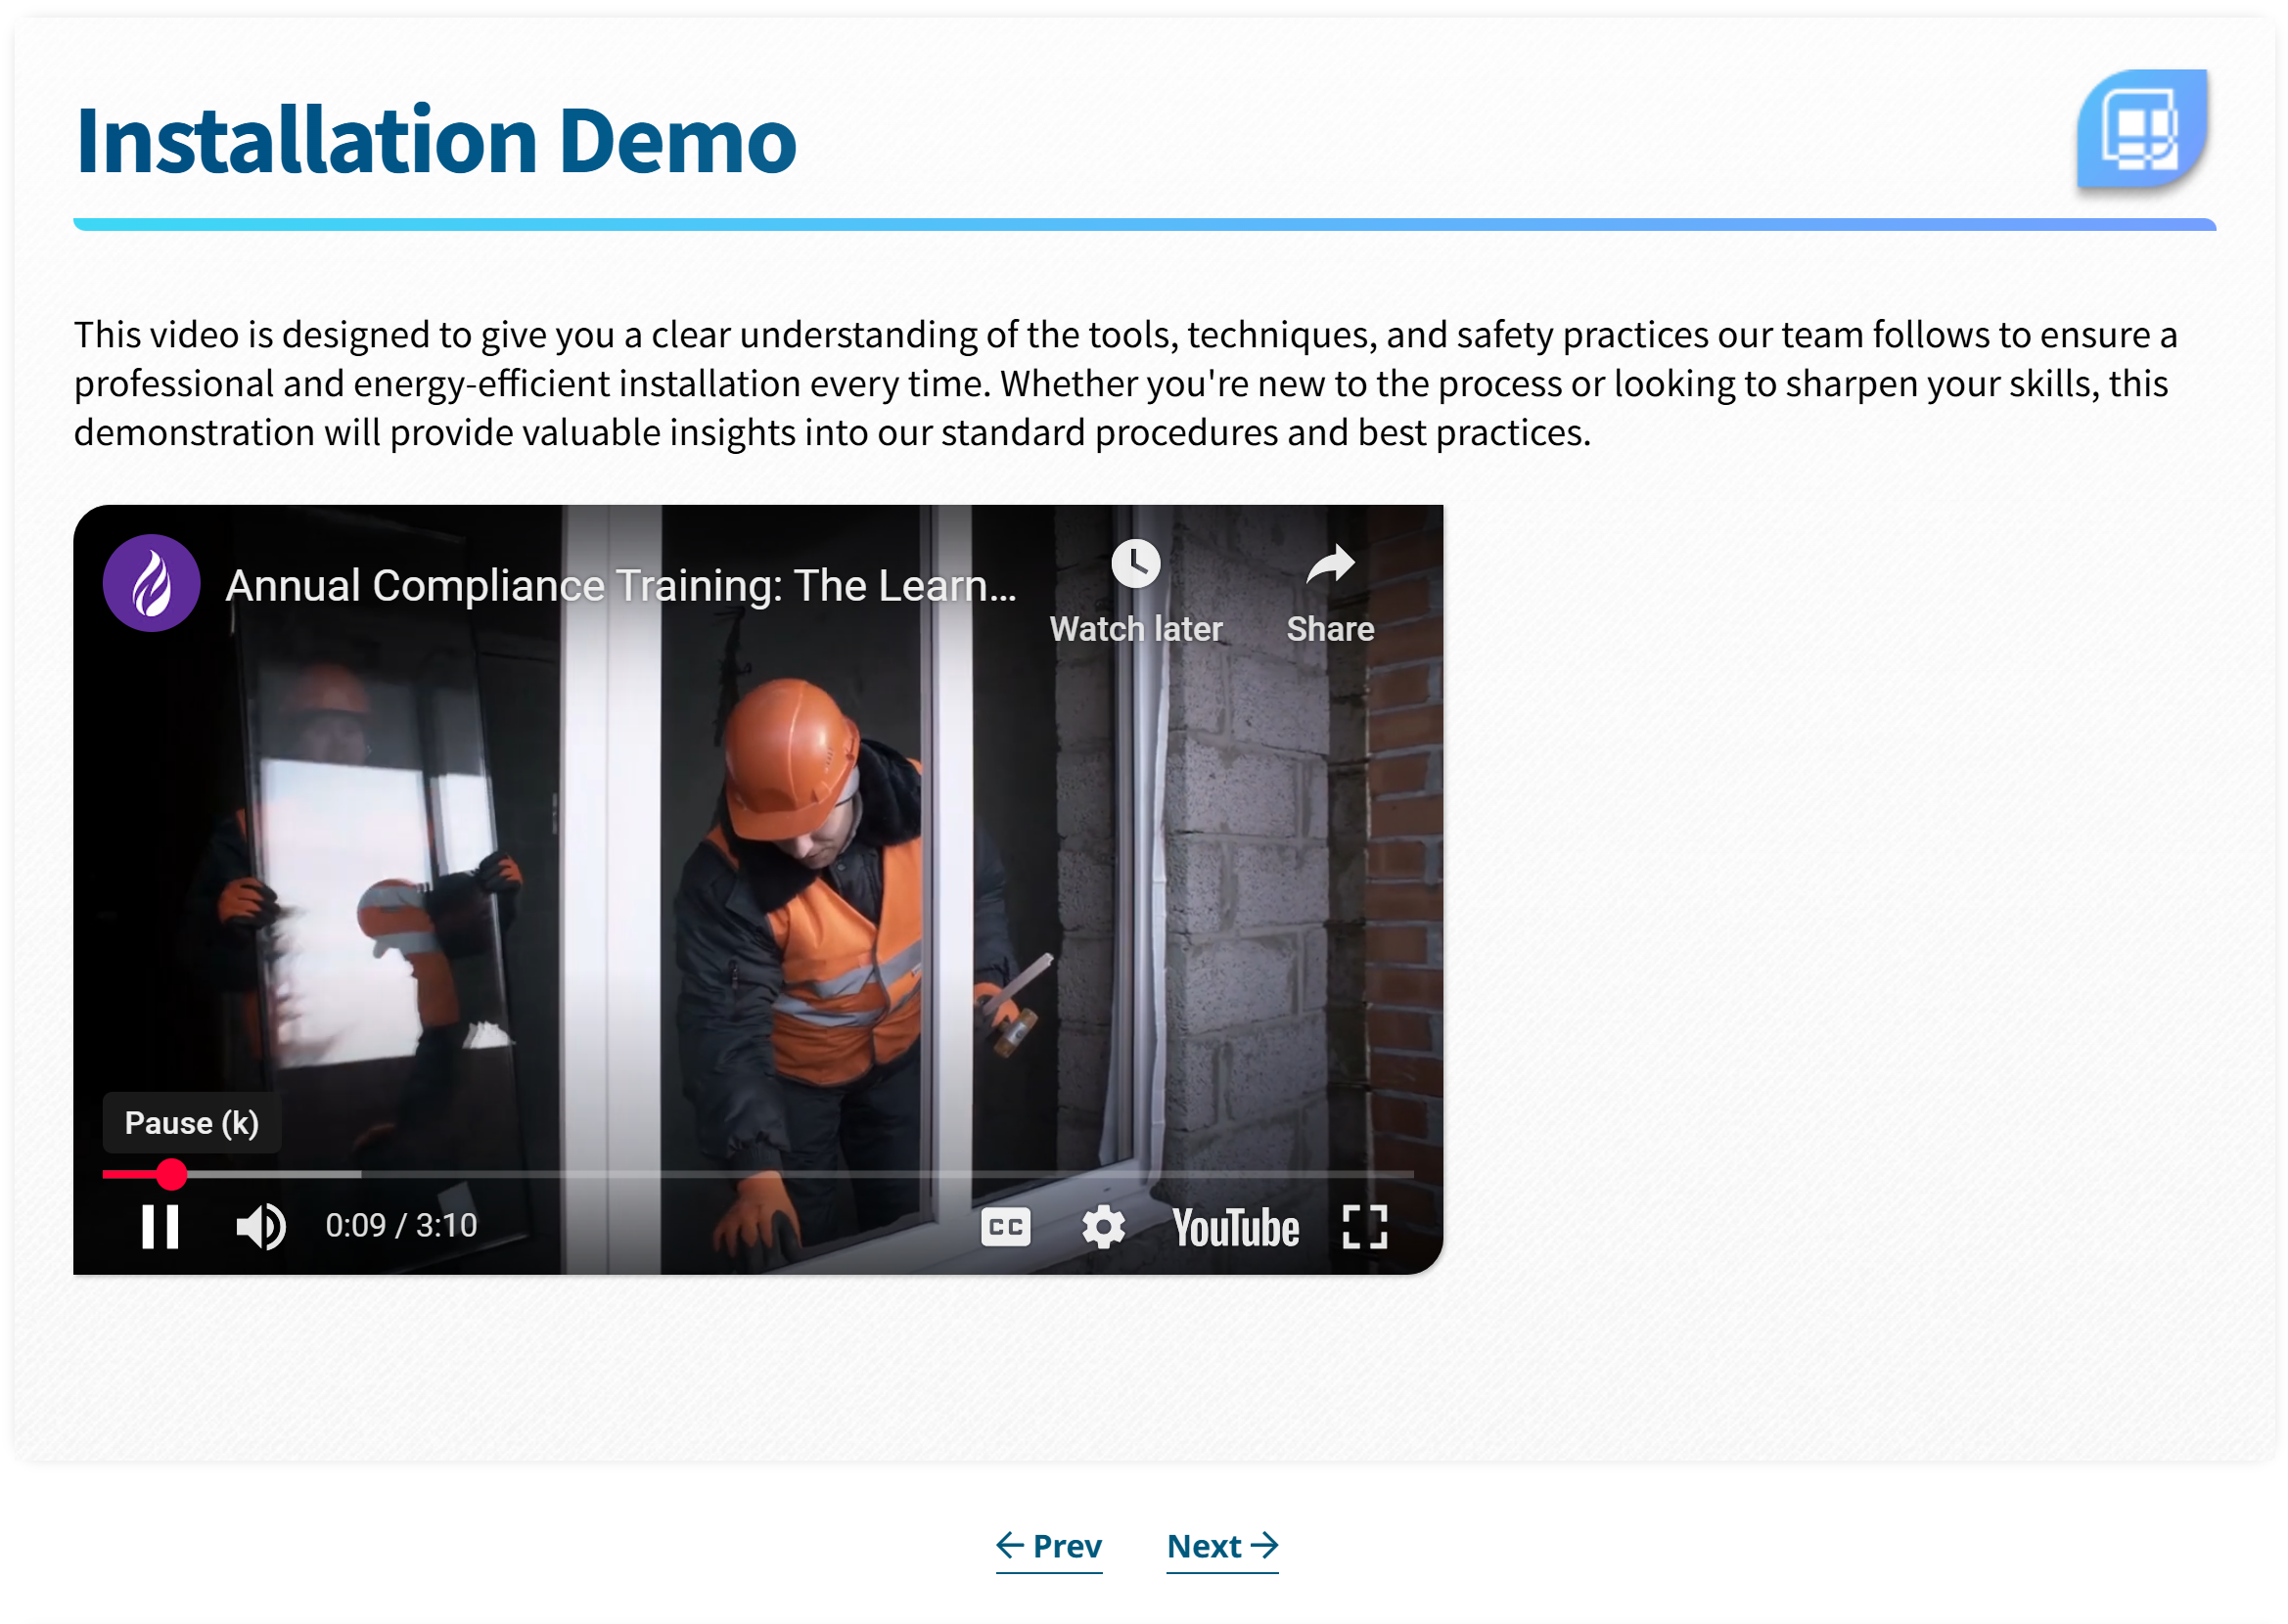The image size is (2288, 1624).
Task: Open video settings gear icon
Action: [x=1103, y=1227]
